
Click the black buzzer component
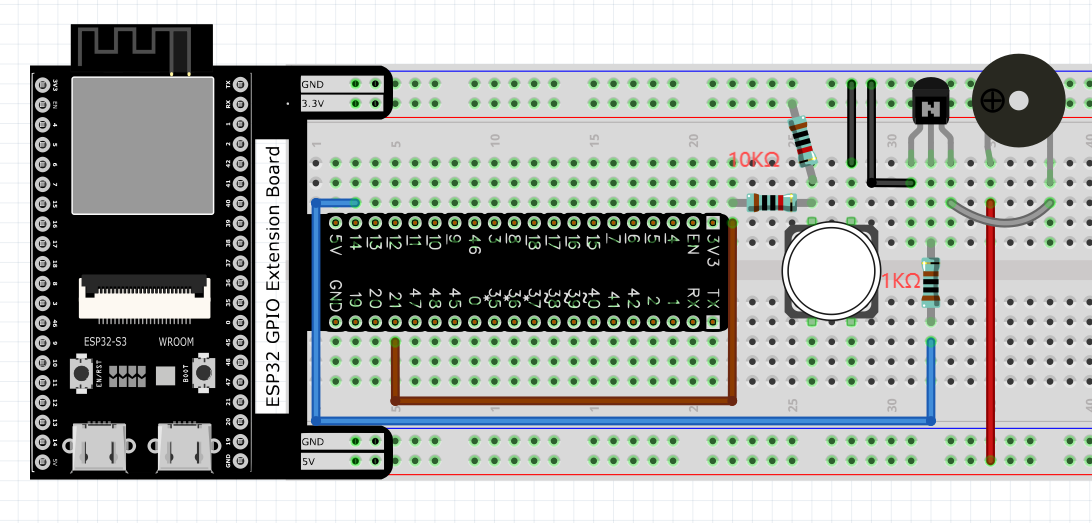(1018, 101)
